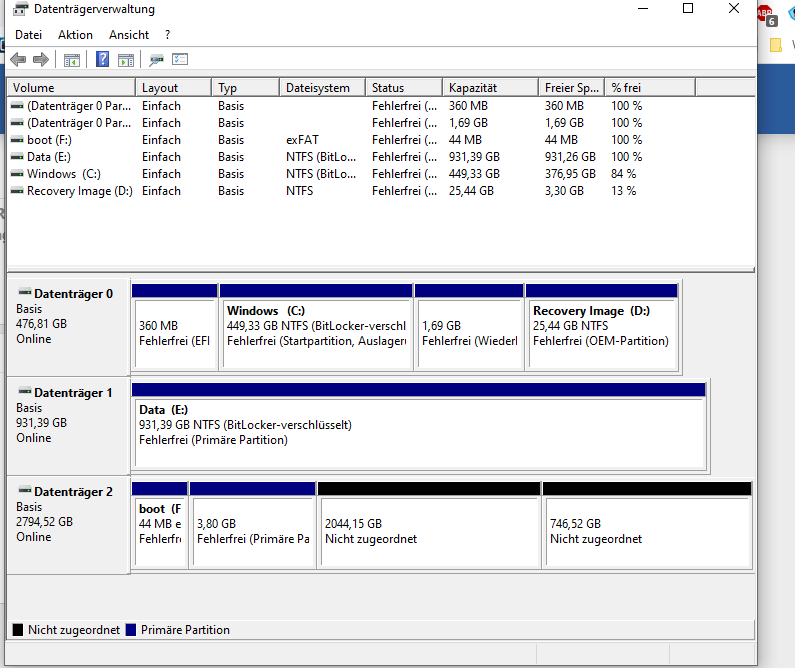Viewport: 795px width, 668px height.
Task: Select the Recovery Image (D:) partition block
Action: coord(602,327)
